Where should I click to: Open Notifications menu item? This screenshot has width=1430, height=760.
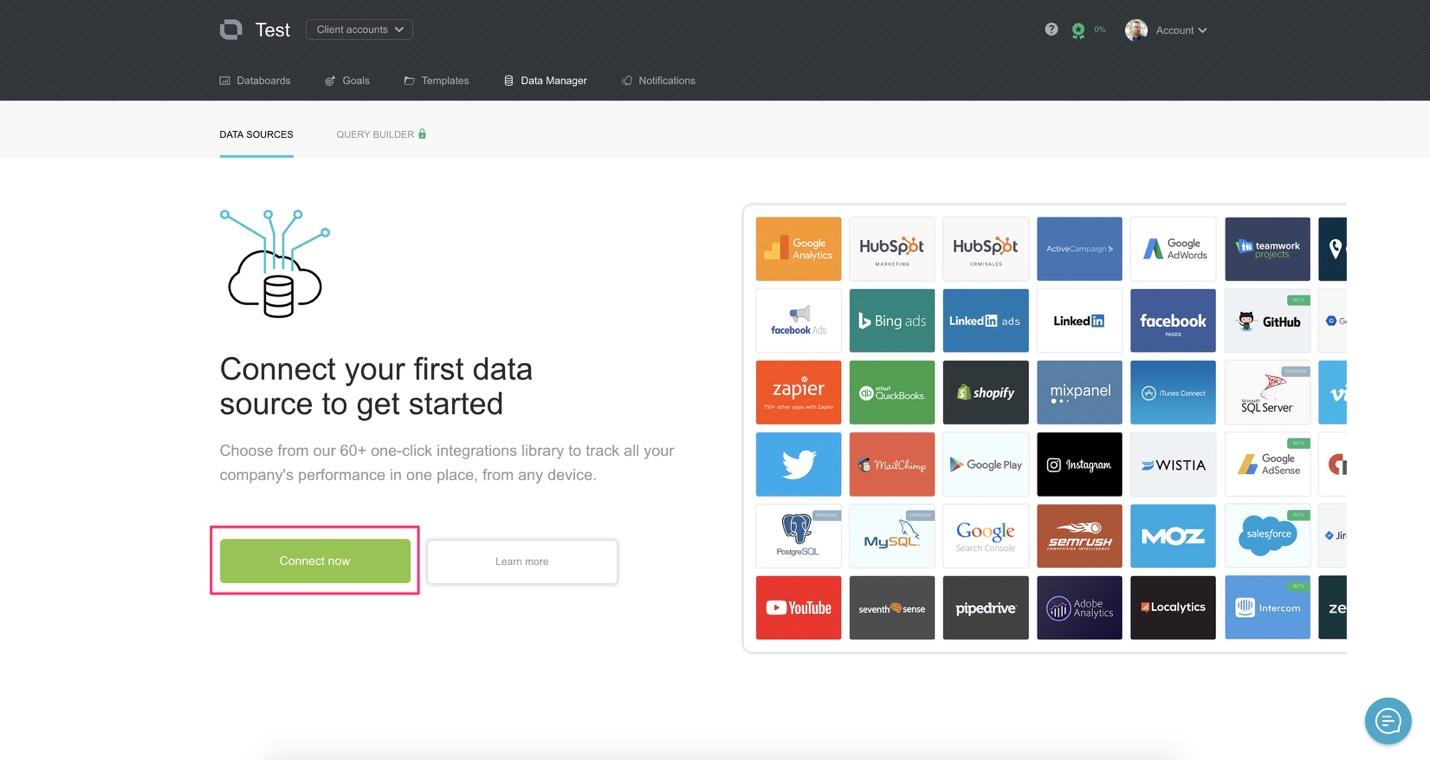pyautogui.click(x=658, y=81)
